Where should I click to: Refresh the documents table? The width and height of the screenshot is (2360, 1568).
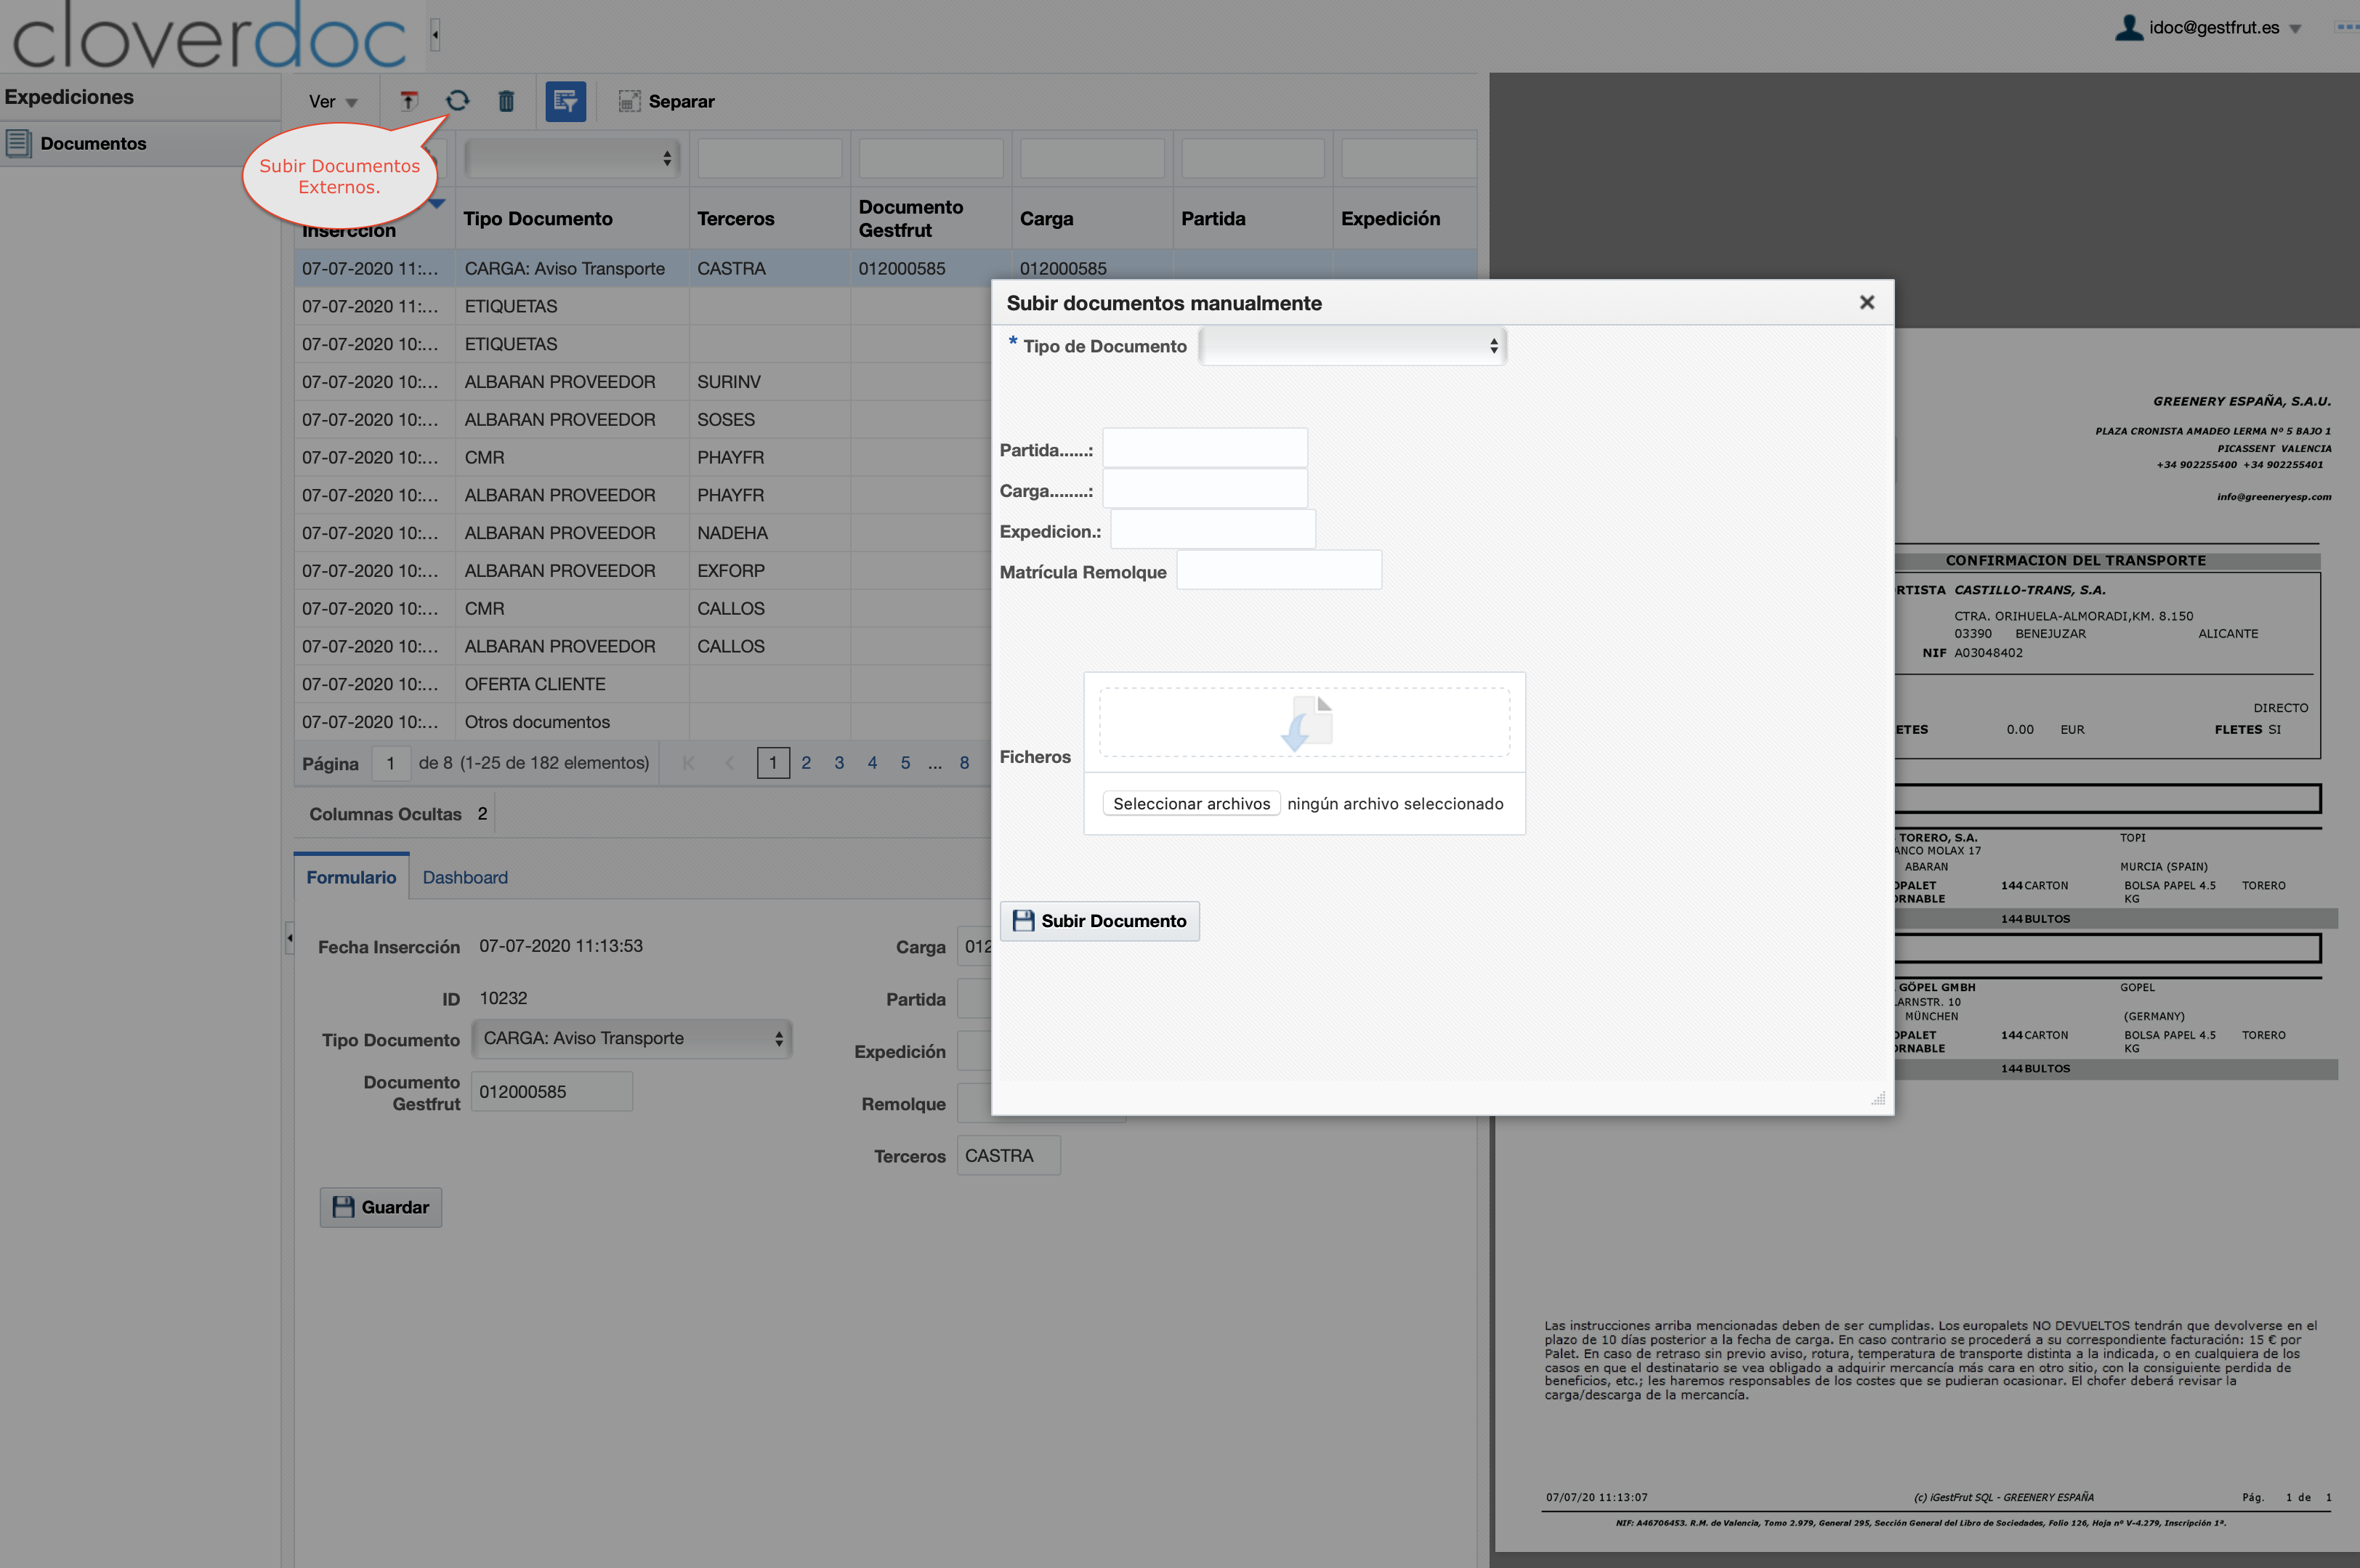(457, 101)
